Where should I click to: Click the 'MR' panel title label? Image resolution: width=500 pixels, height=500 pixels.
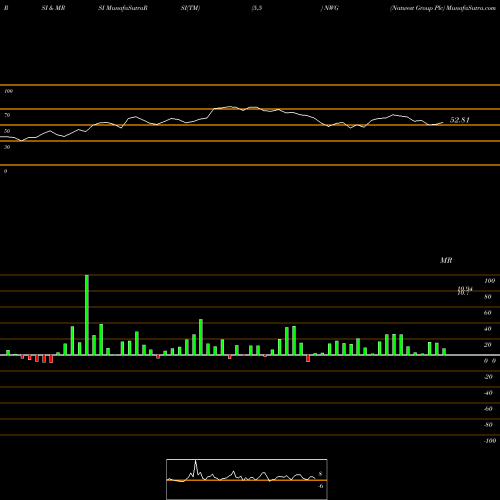tap(446, 260)
